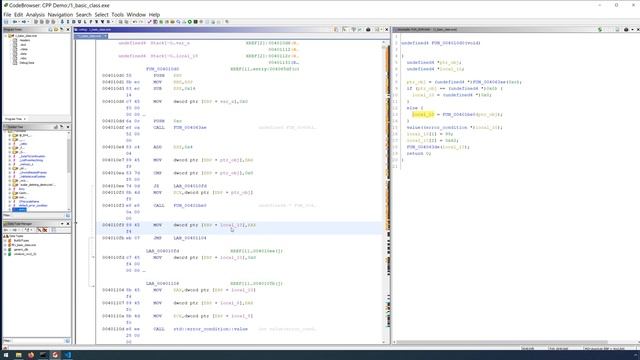
Task: Select _JustAfterInitialize node in Symbol Tree
Action: [x=32, y=156]
